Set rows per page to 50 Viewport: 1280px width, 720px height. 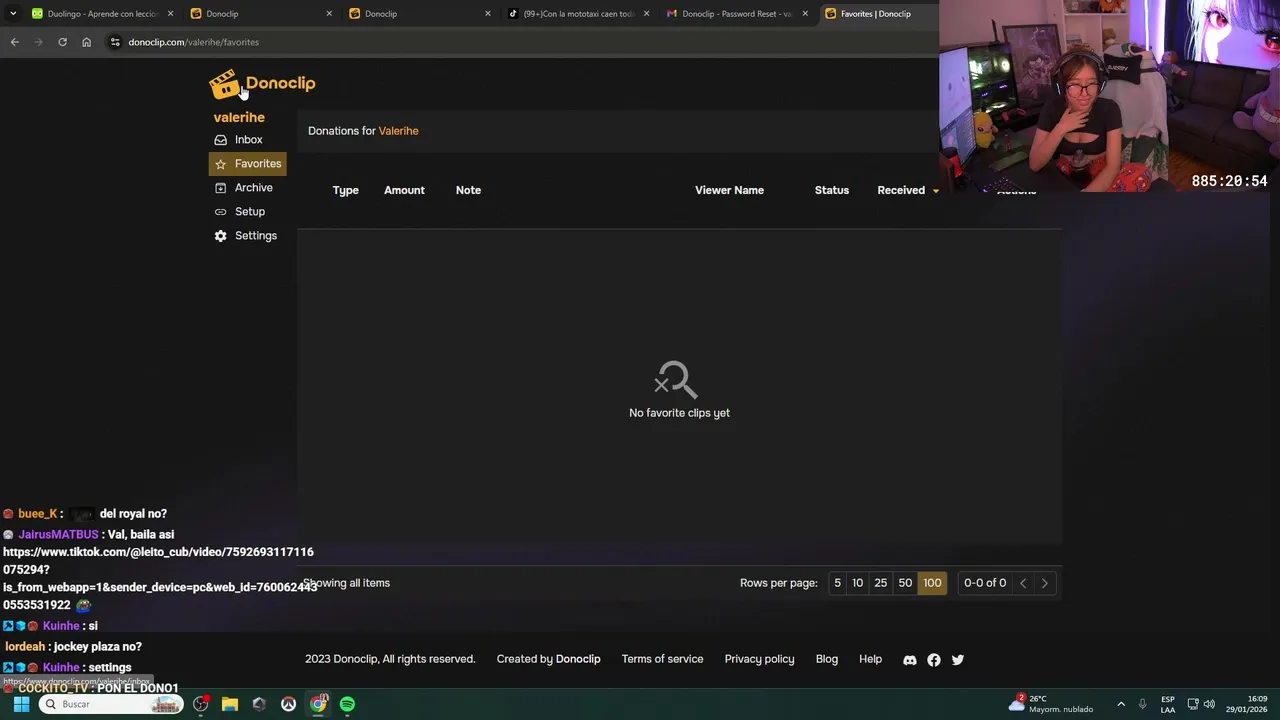[x=905, y=583]
